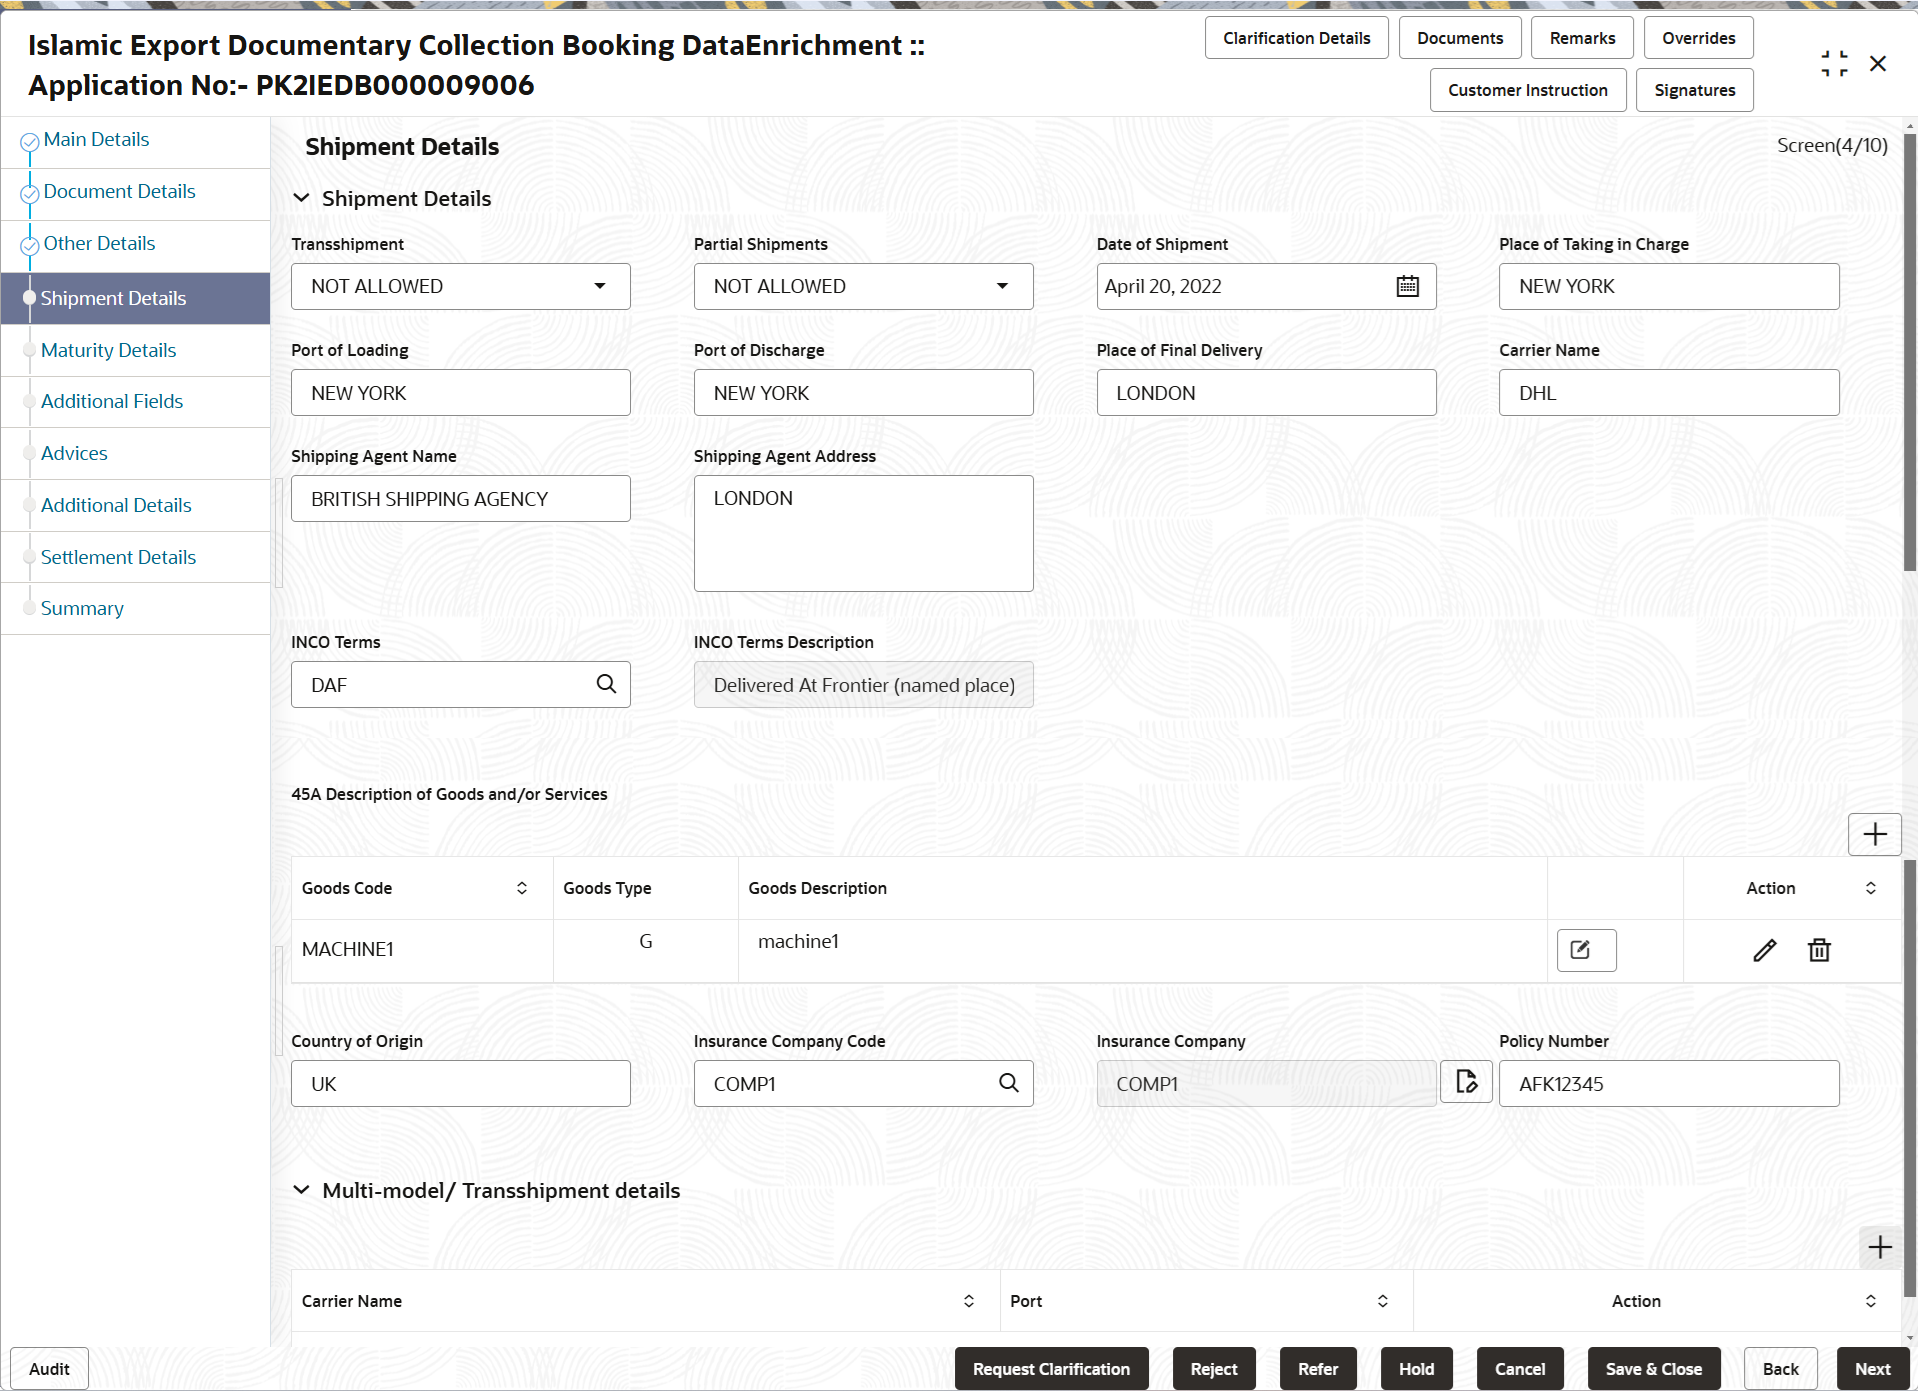Collapse the Shipment Details section

pos(301,198)
